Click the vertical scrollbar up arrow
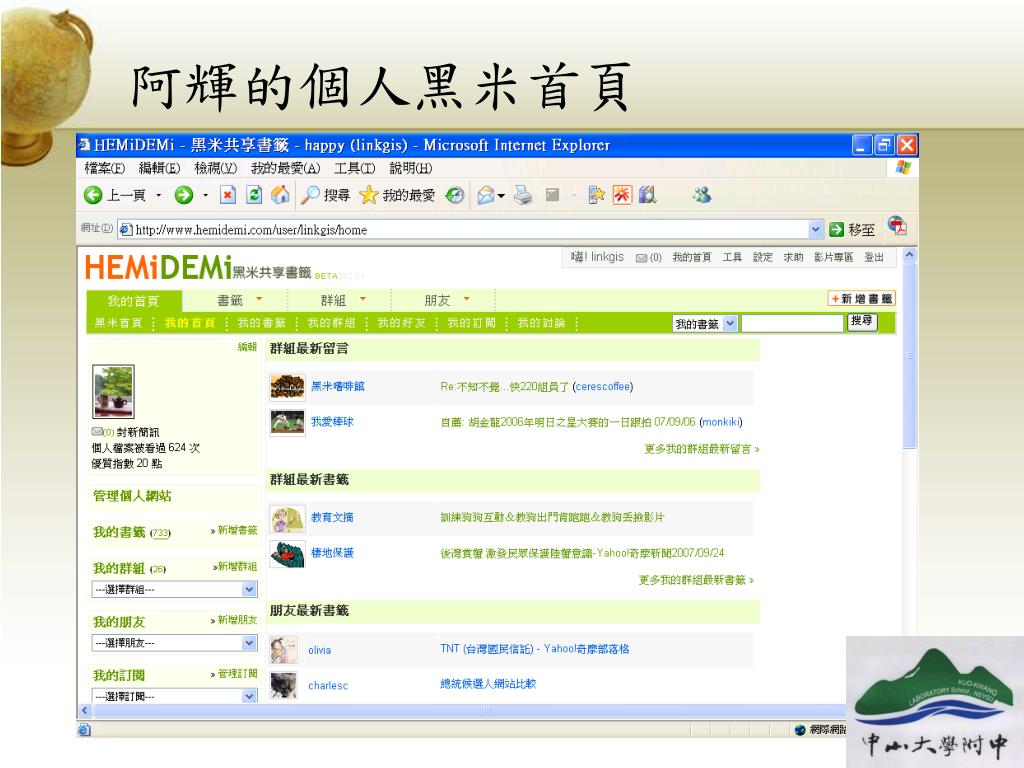The height and width of the screenshot is (768, 1024). tap(910, 255)
